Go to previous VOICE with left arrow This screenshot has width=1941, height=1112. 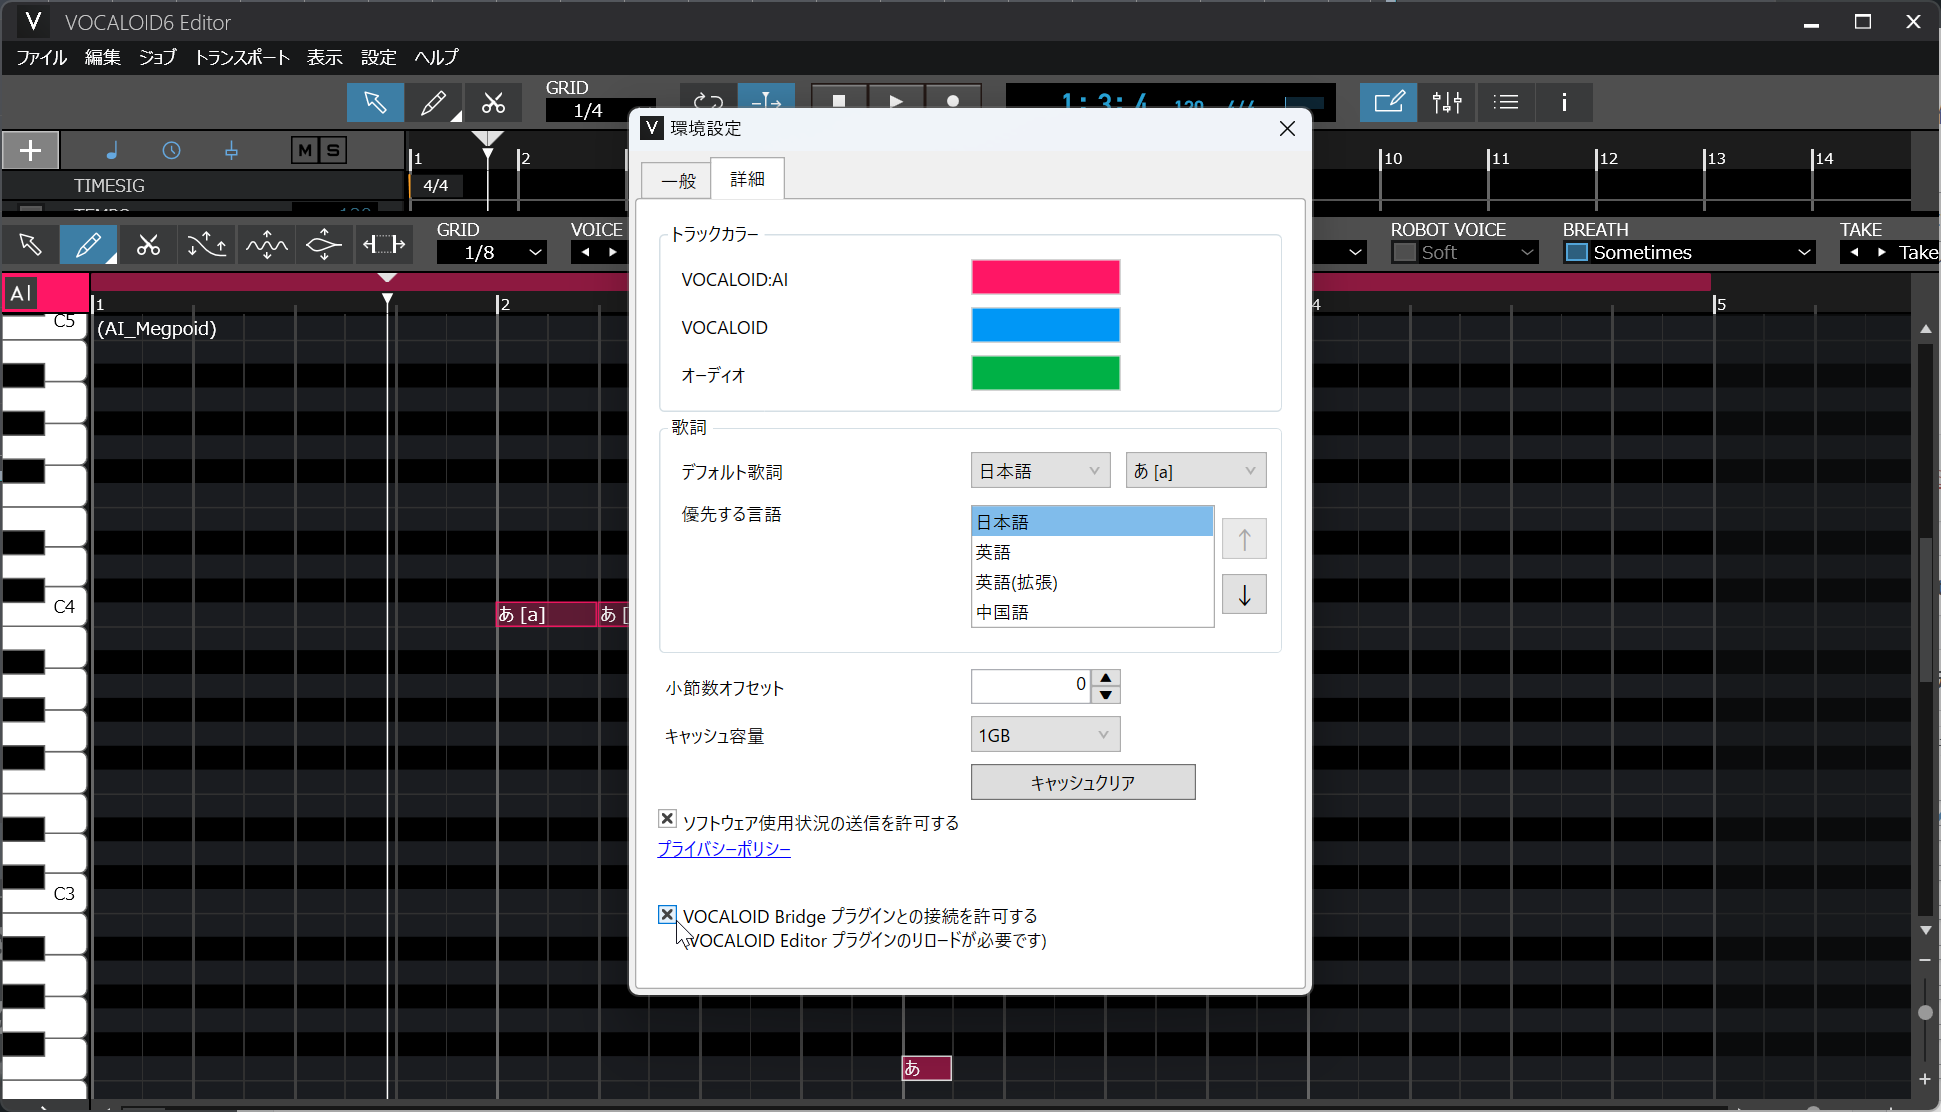pyautogui.click(x=586, y=253)
